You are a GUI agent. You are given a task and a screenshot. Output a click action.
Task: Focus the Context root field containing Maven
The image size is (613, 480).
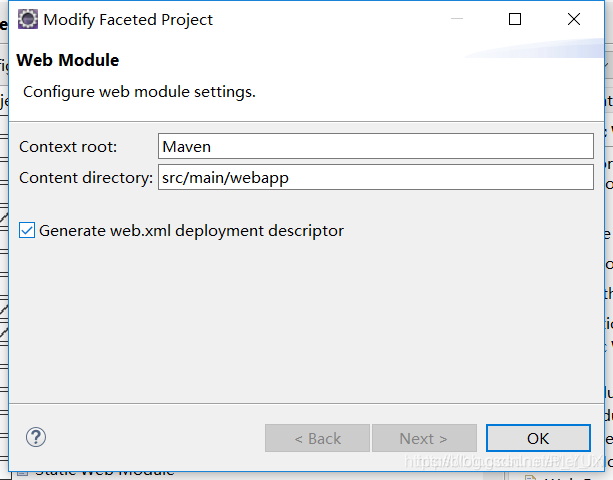click(x=376, y=146)
